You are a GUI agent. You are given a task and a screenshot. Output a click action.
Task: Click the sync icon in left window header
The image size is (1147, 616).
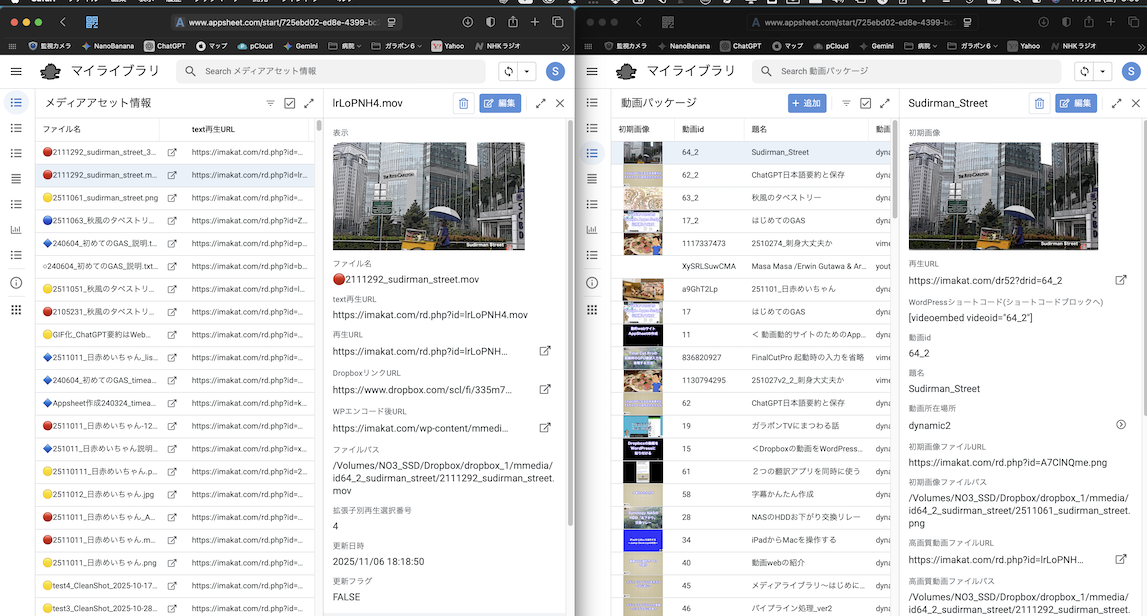tap(509, 71)
